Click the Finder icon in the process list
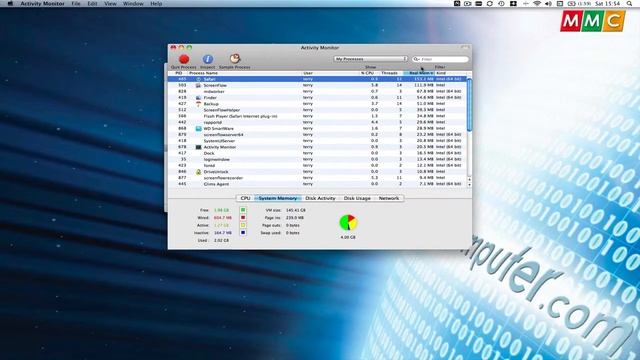The height and width of the screenshot is (360, 640). (198, 98)
